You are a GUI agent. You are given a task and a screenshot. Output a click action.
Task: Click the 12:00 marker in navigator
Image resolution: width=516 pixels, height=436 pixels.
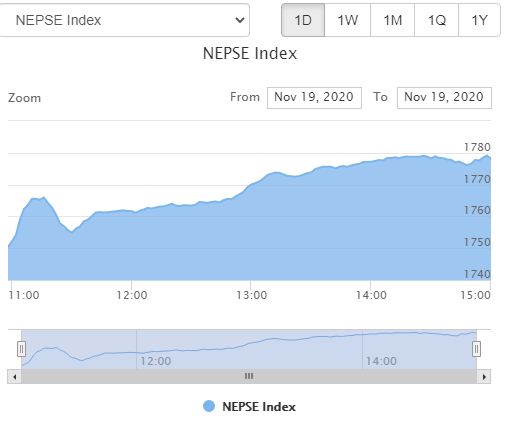tap(155, 361)
